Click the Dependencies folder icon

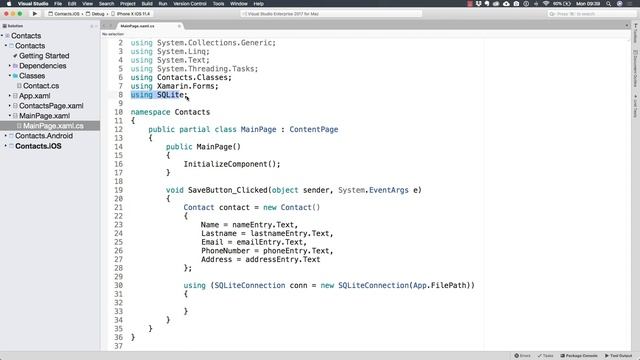pos(16,66)
